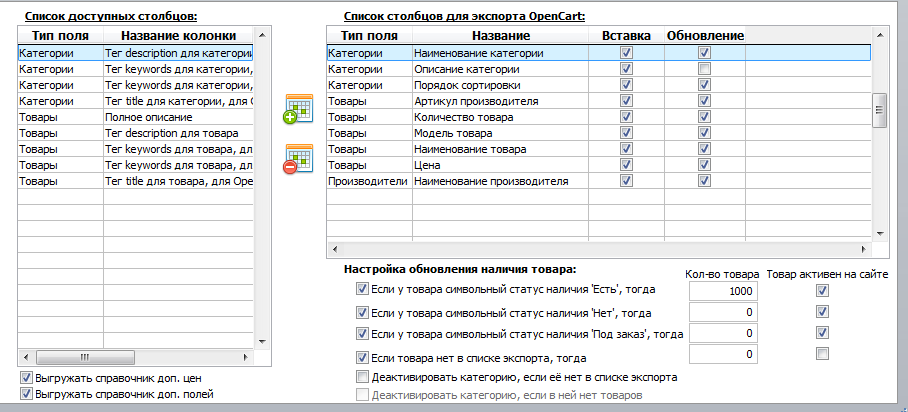This screenshot has height=412, width=908.
Task: Select 'Тег title для товара' row
Action: (x=136, y=181)
